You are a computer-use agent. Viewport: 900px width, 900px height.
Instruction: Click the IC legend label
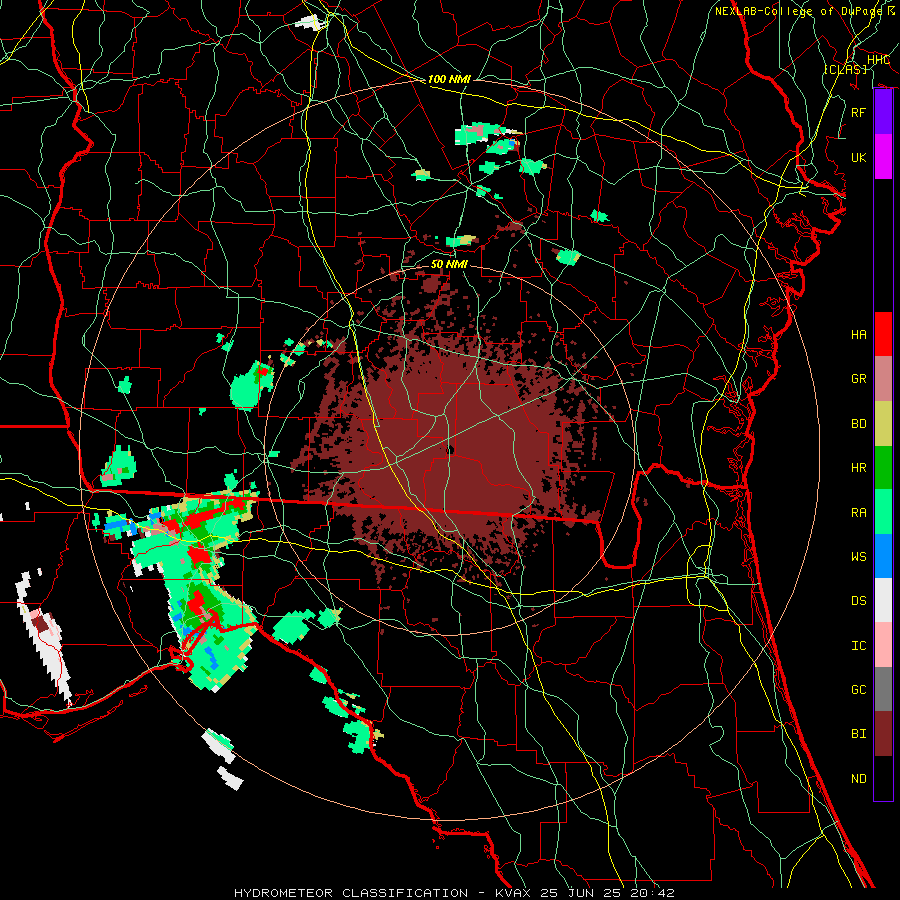point(858,645)
